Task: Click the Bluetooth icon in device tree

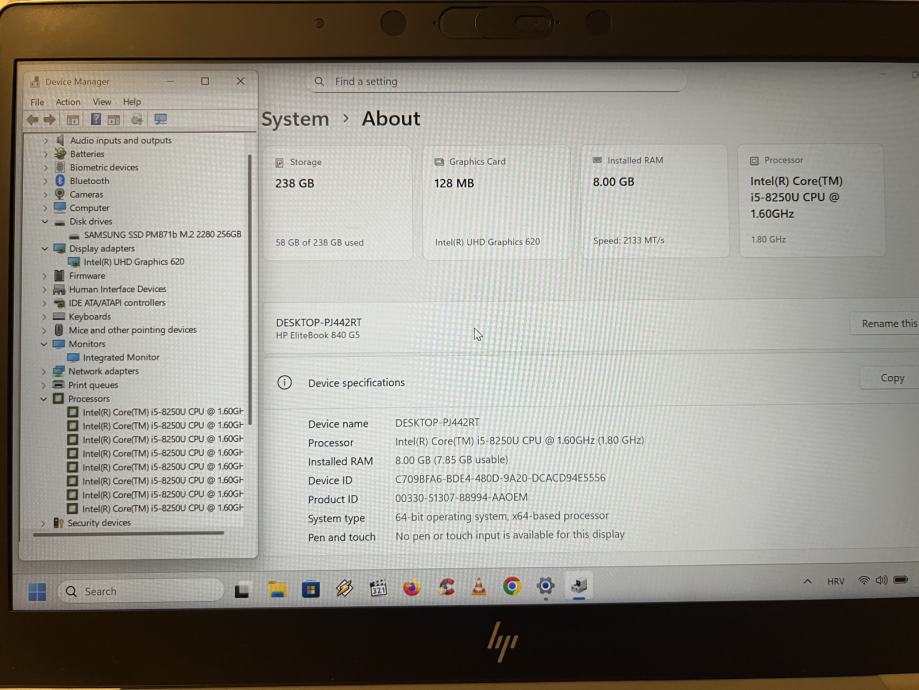Action: [x=60, y=181]
